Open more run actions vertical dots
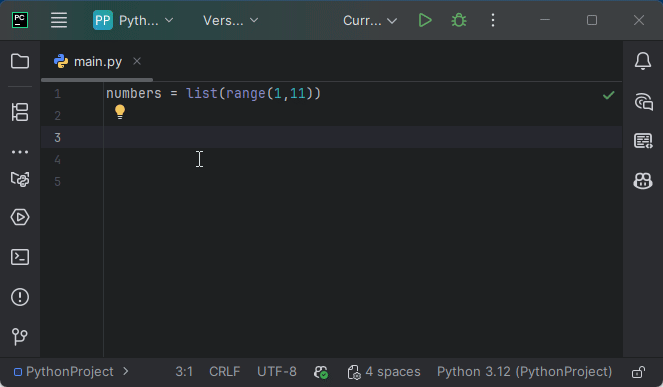 click(x=493, y=20)
